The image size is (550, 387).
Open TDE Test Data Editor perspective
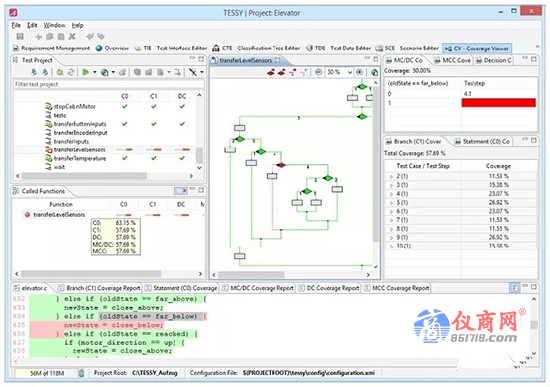click(x=338, y=48)
